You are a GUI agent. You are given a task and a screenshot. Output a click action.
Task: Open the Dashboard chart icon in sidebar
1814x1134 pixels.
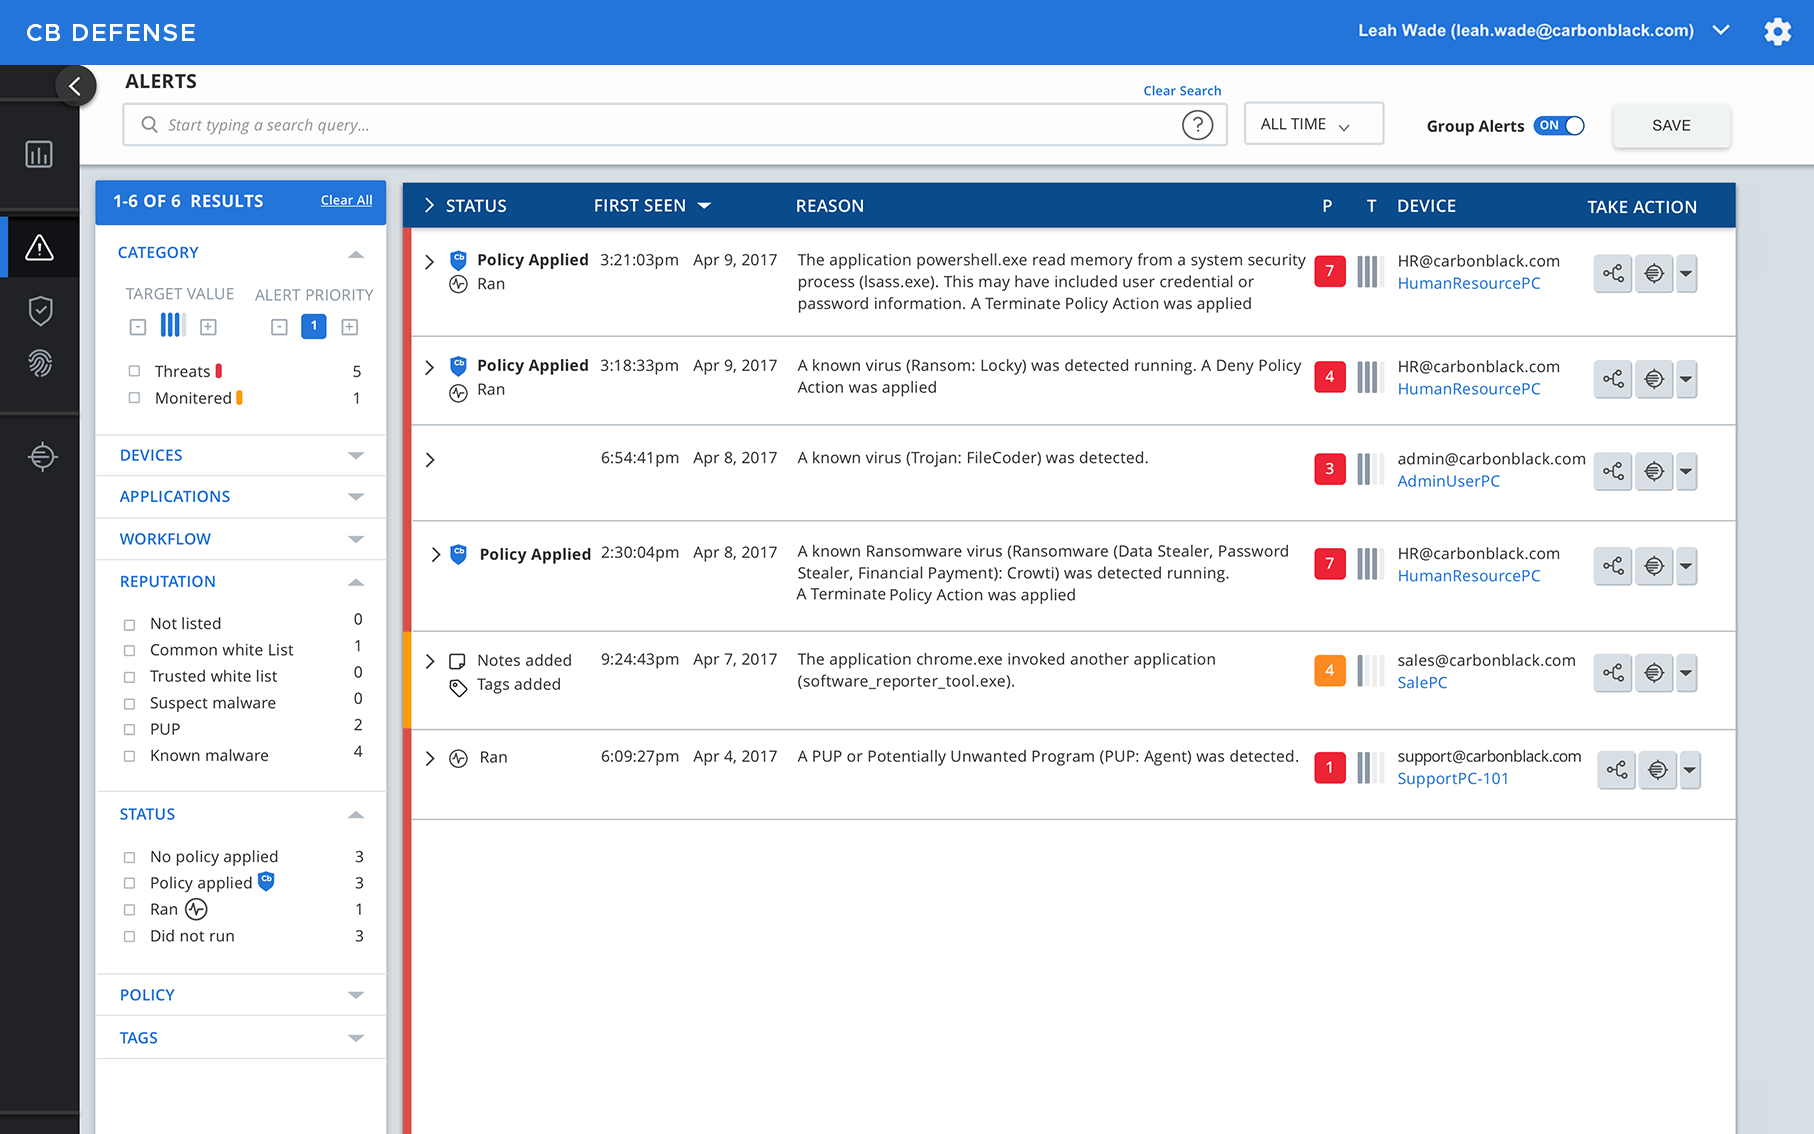tap(39, 154)
